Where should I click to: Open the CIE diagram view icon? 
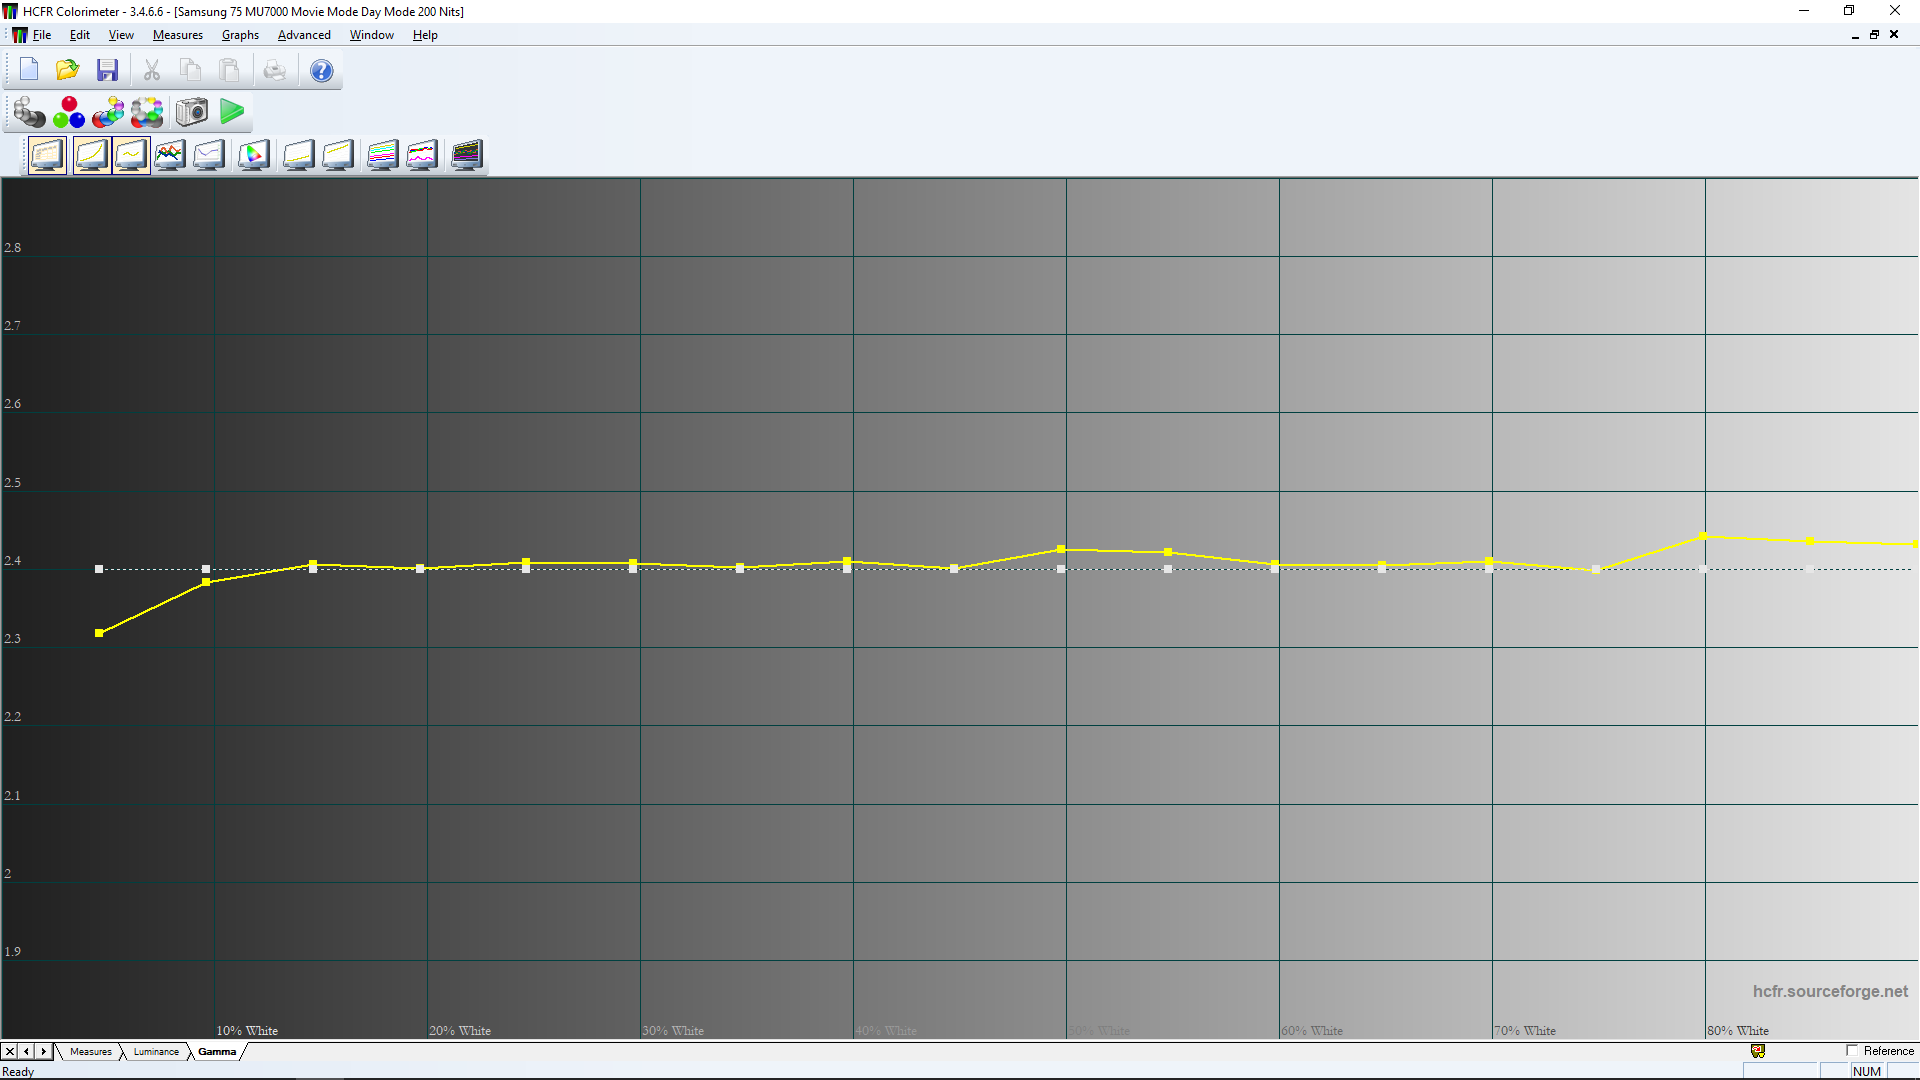tap(254, 155)
